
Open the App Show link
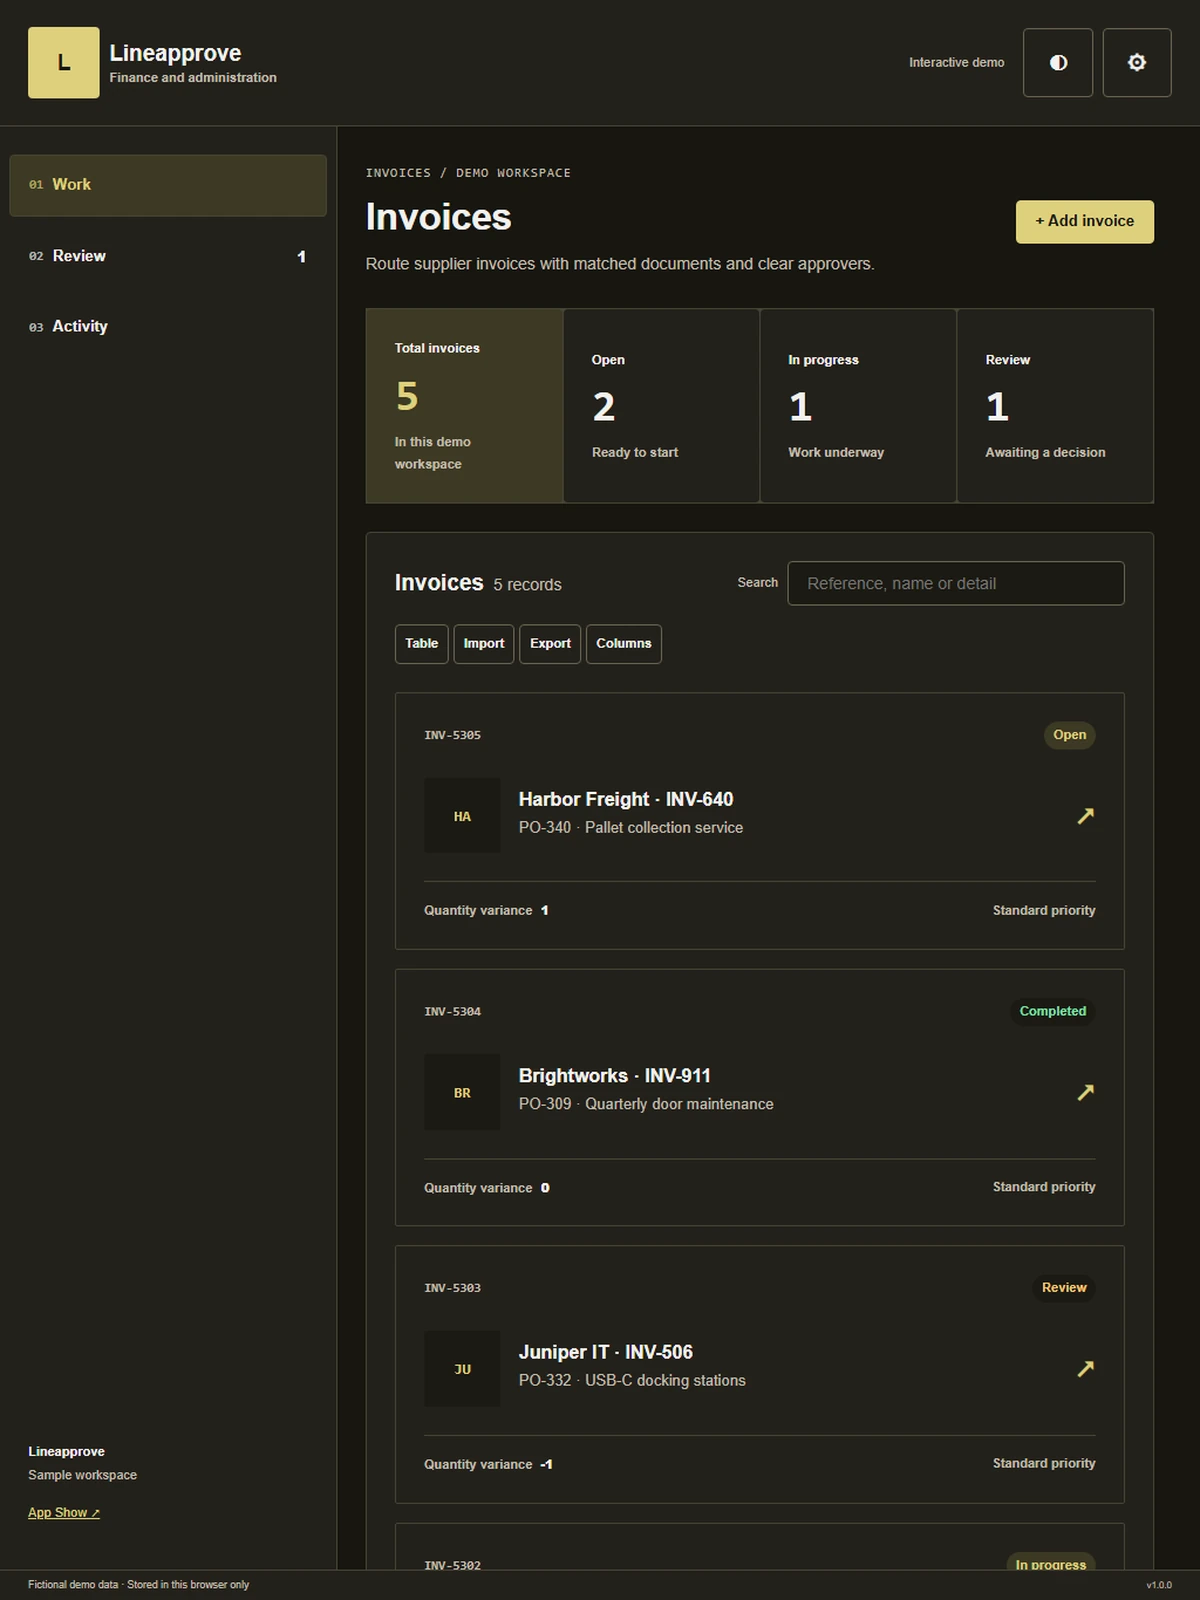click(64, 1512)
